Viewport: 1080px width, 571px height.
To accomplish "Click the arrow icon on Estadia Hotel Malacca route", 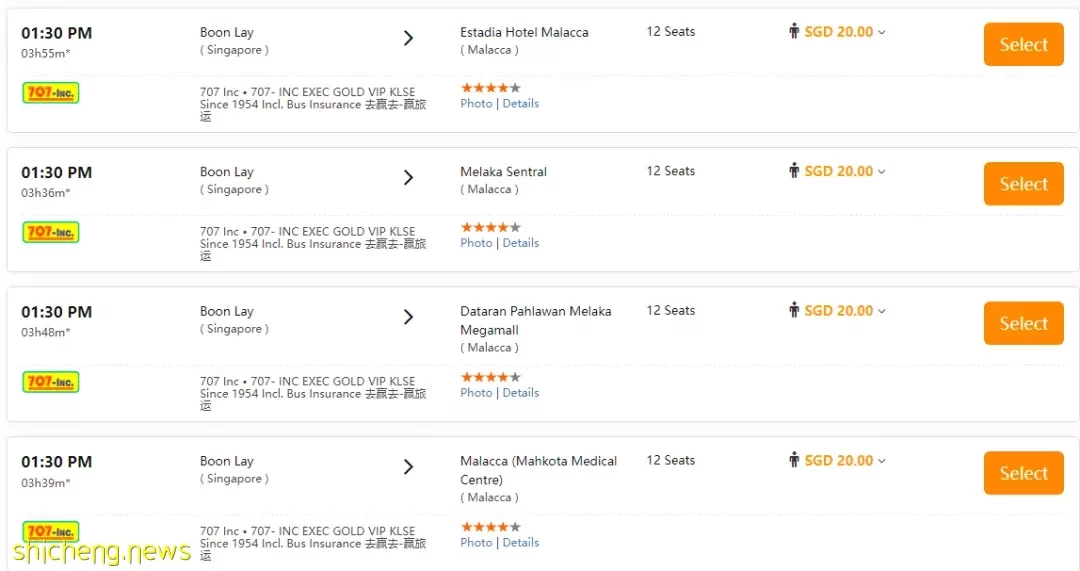I will (408, 38).
